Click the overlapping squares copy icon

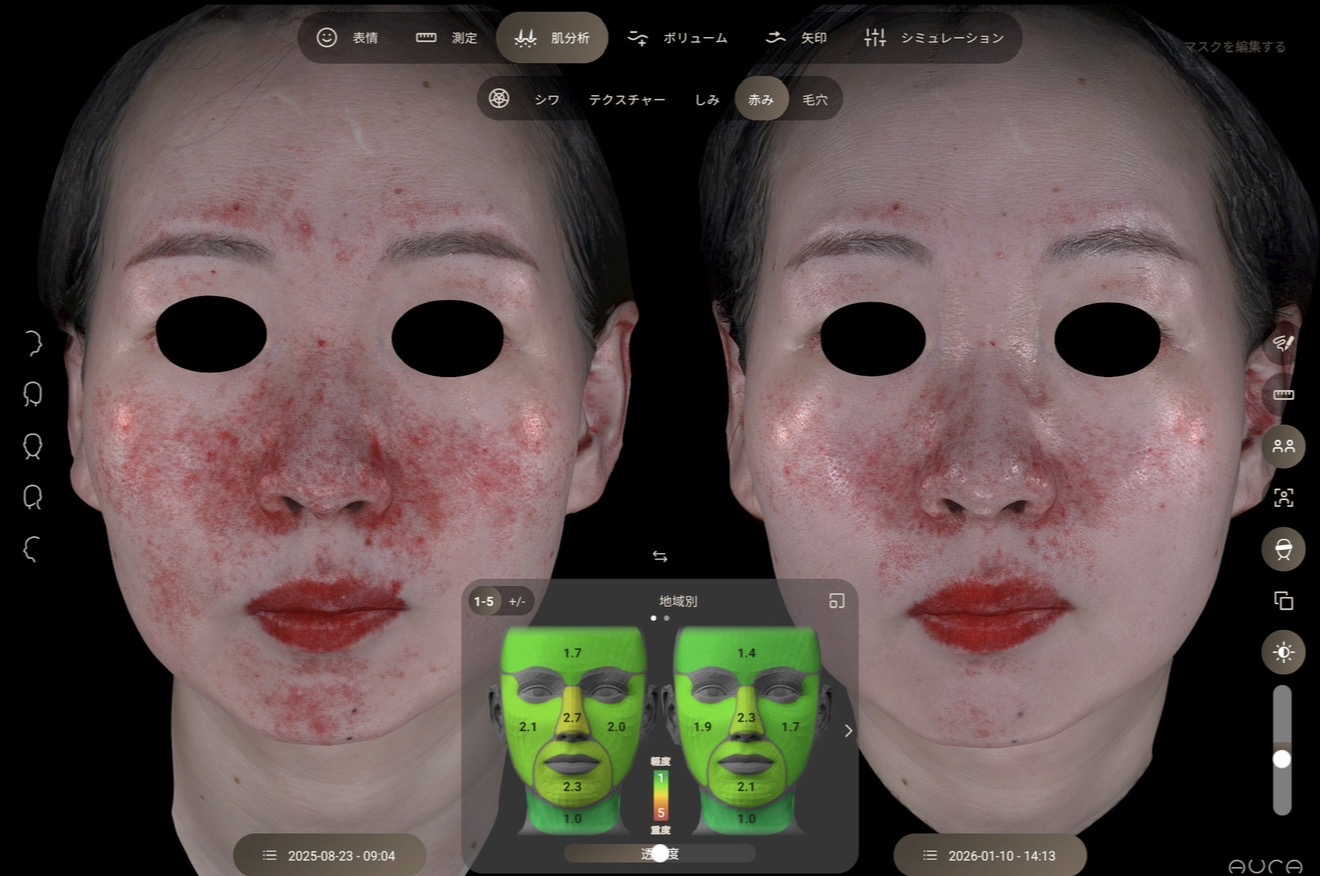(1283, 600)
